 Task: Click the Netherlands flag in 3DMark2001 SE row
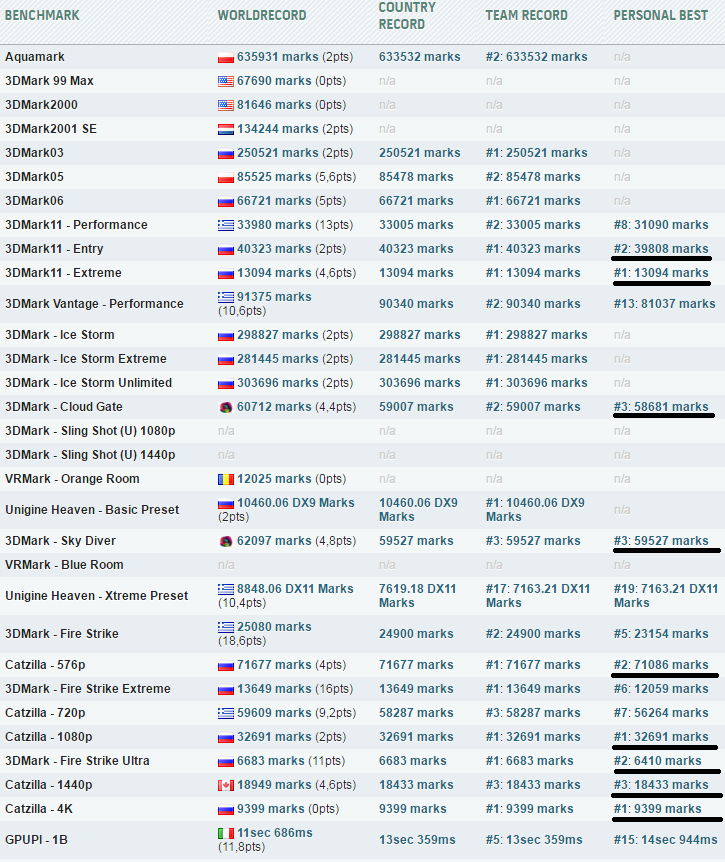[x=225, y=130]
